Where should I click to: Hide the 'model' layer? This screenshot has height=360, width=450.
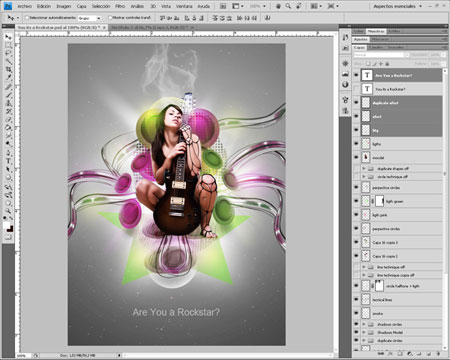(x=356, y=157)
